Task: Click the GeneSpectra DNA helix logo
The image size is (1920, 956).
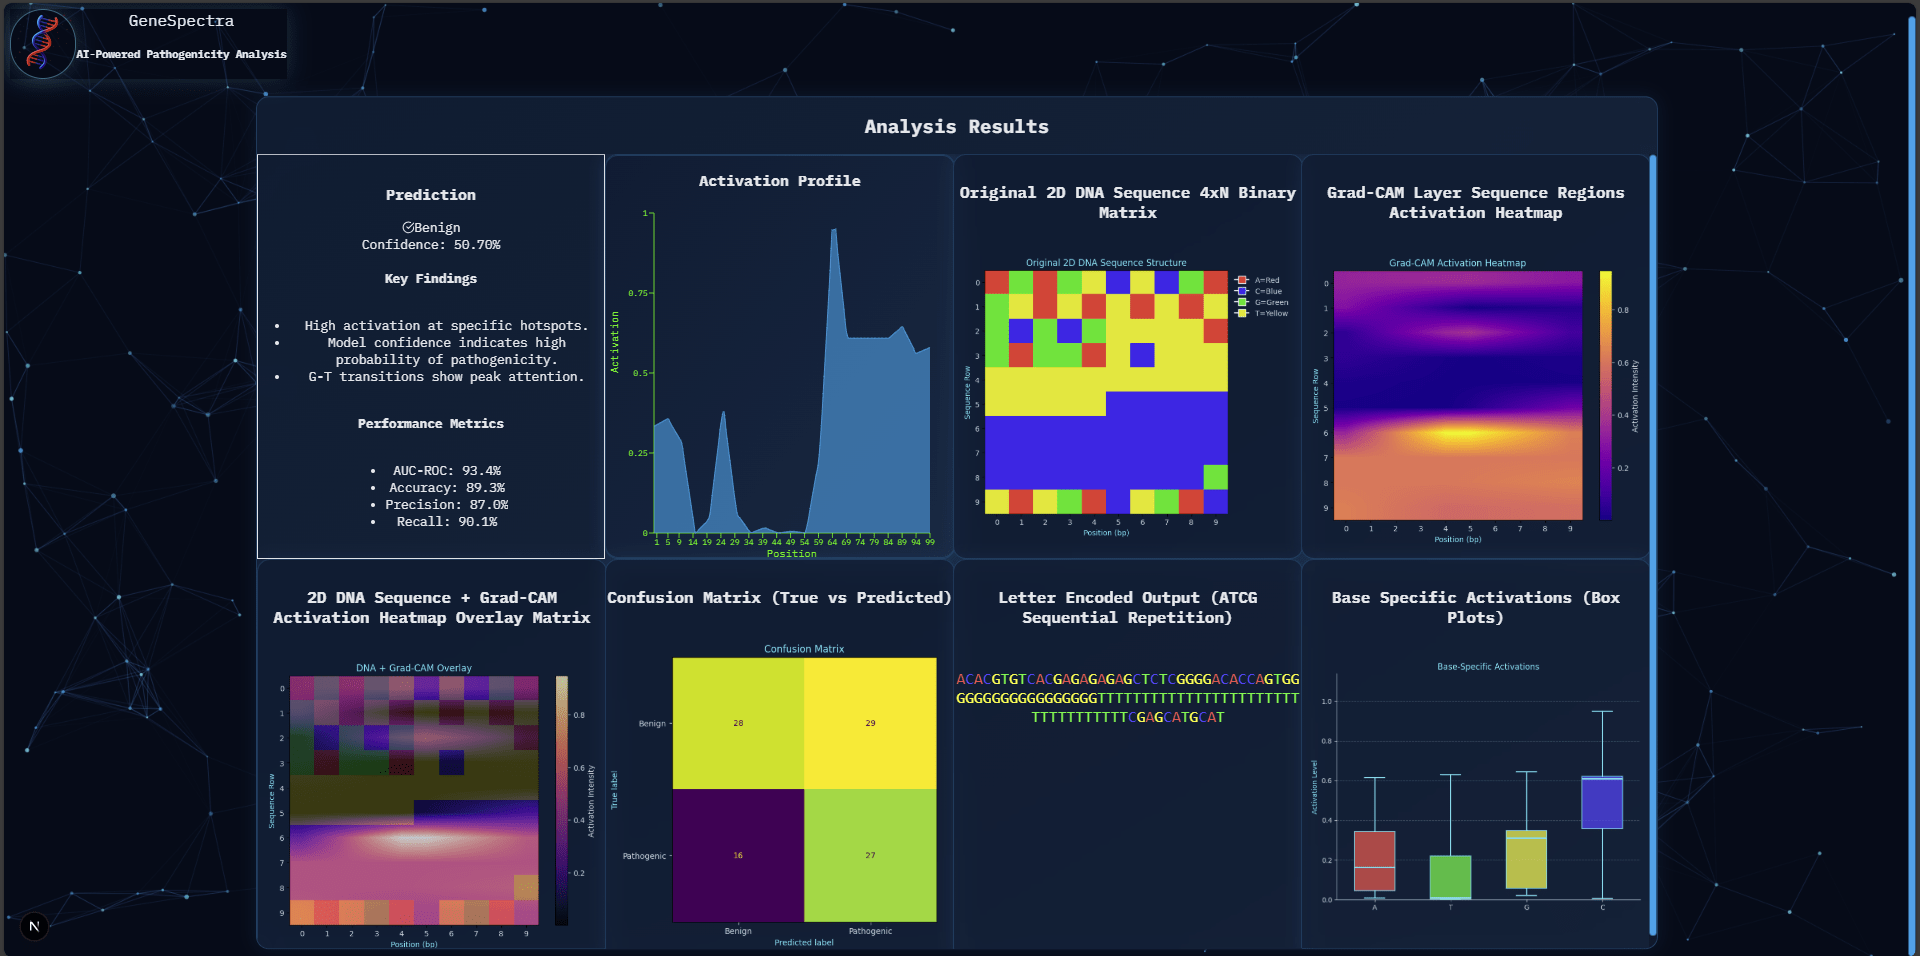Action: (x=42, y=43)
